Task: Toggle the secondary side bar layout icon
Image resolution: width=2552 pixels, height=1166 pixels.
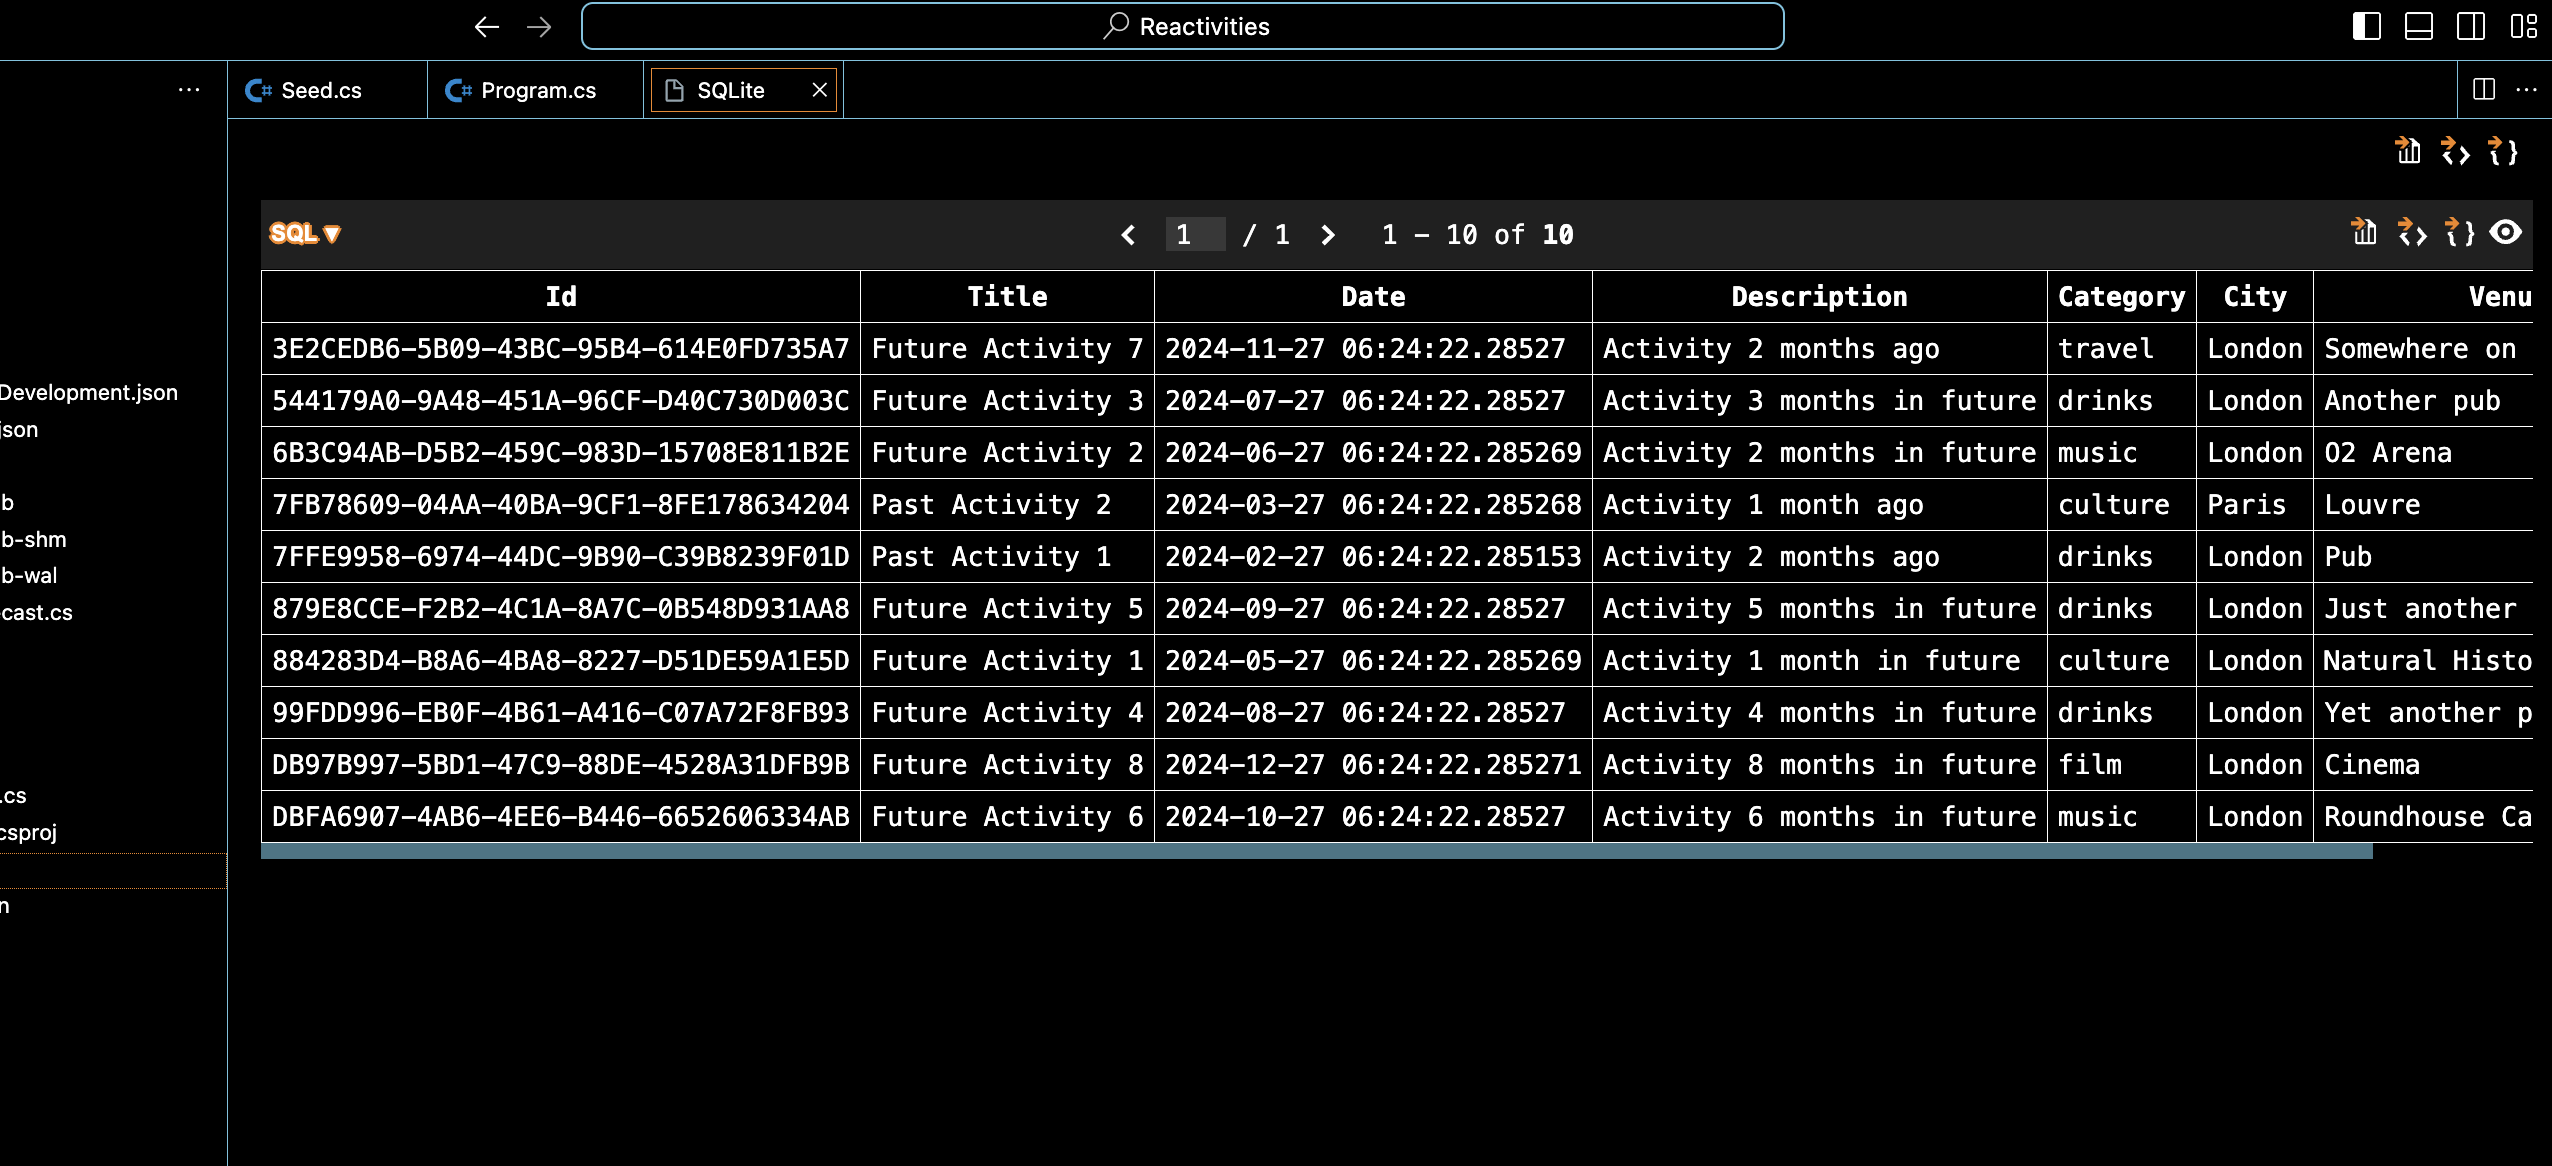Action: coord(2471,27)
